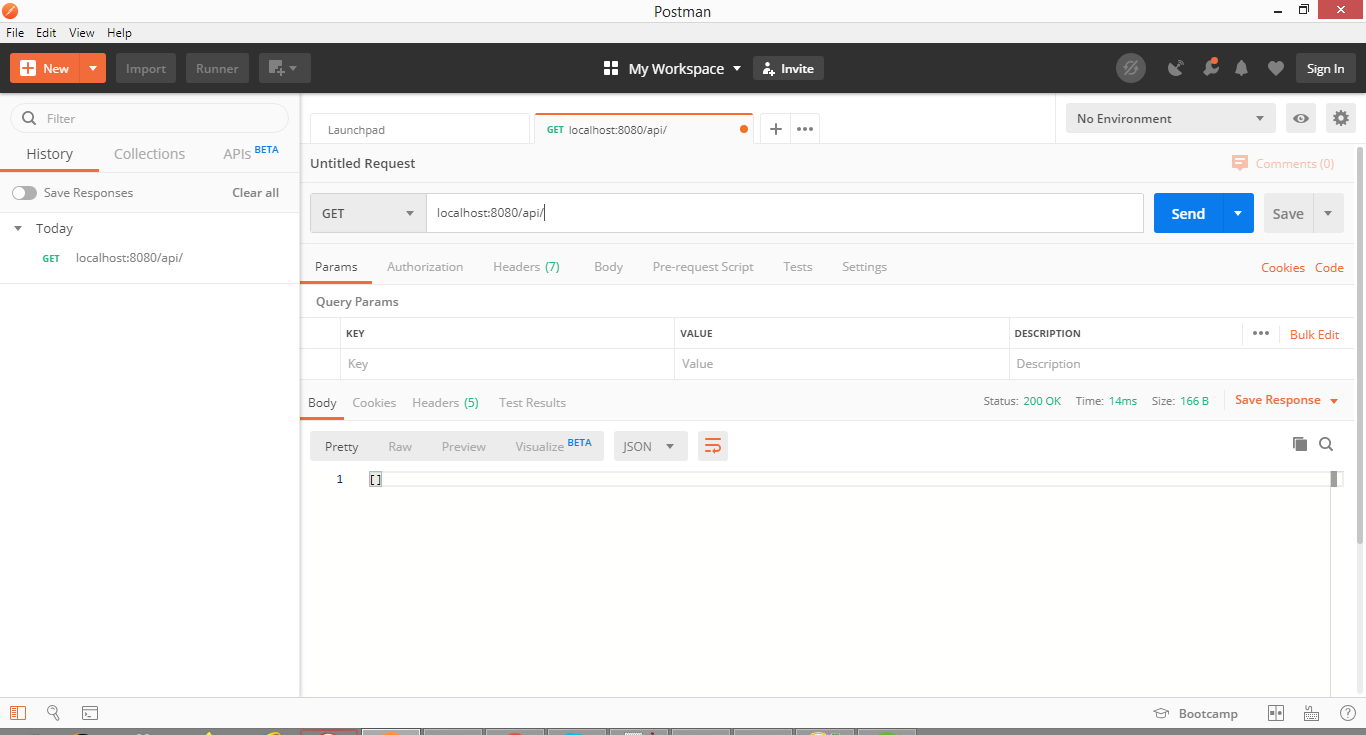This screenshot has height=735, width=1366.
Task: Switch to the request Headers (7) tab
Action: [x=526, y=267]
